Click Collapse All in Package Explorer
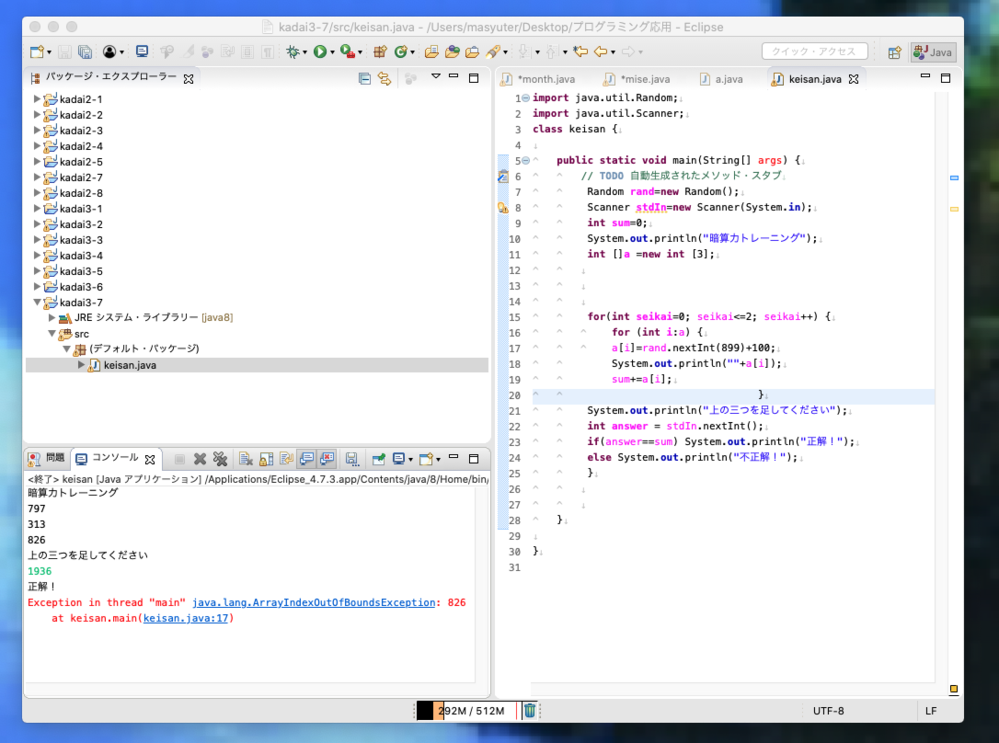The height and width of the screenshot is (743, 999). click(x=365, y=78)
